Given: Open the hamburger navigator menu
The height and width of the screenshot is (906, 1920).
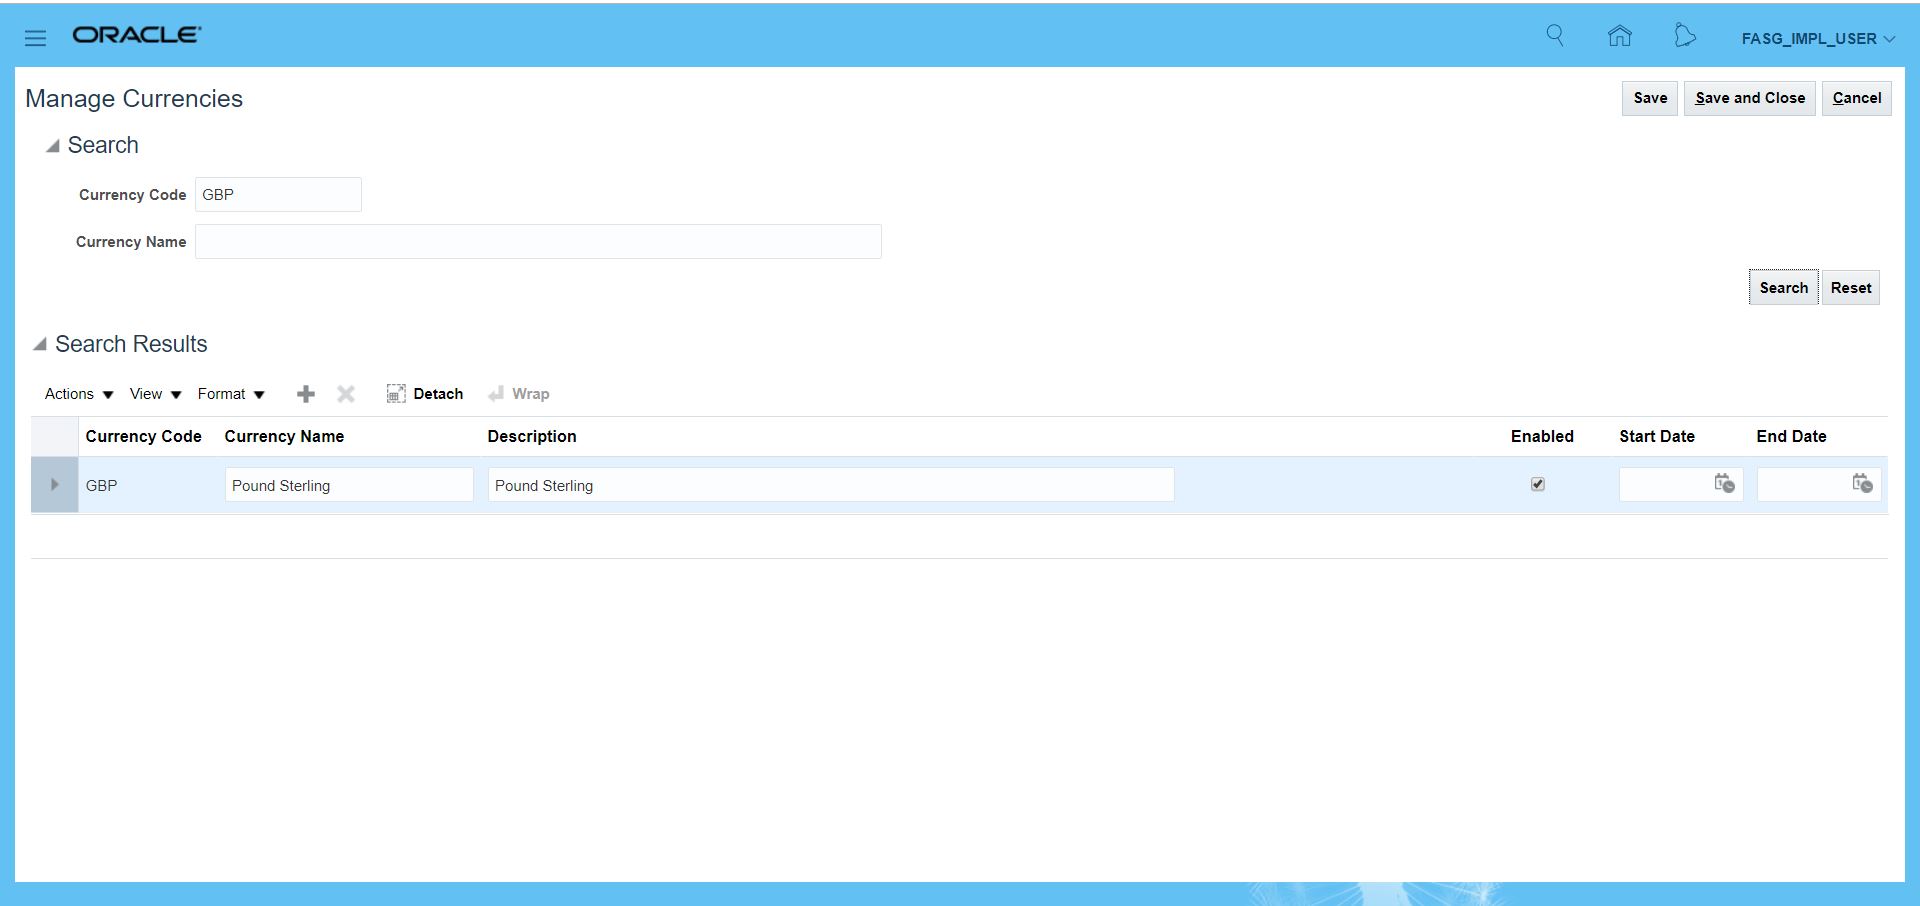Looking at the screenshot, I should tap(36, 38).
